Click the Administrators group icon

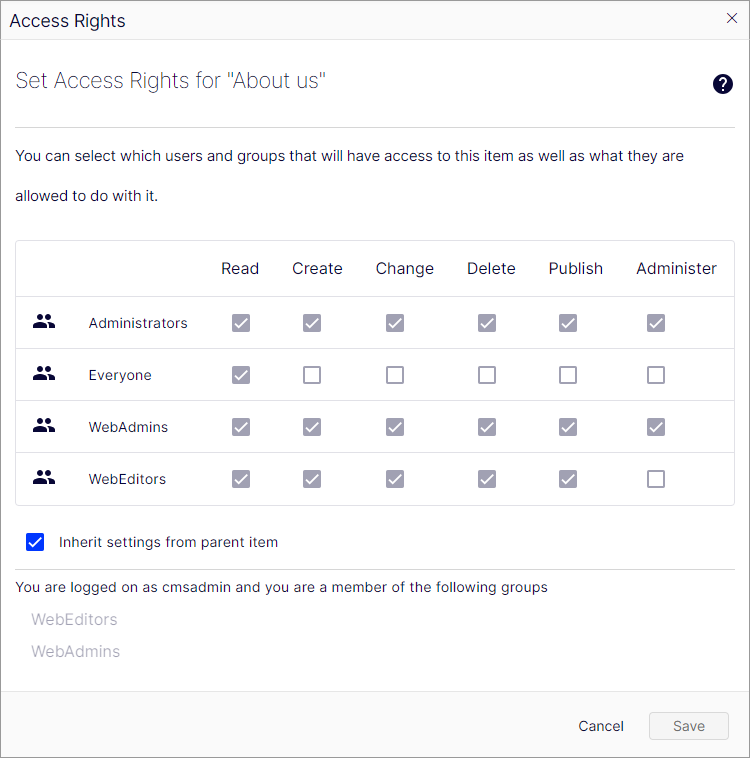(44, 321)
